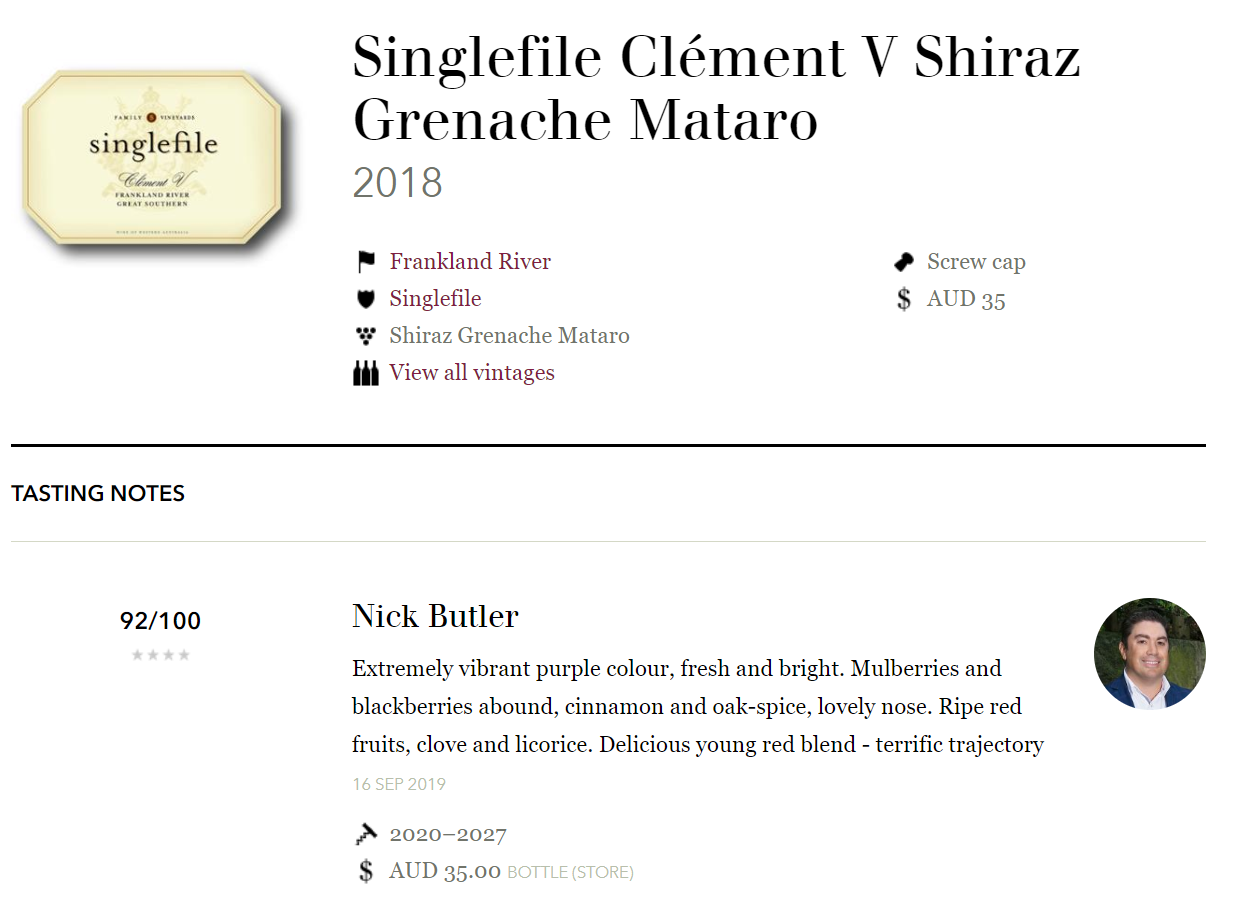Open the Frankland River region link
The image size is (1239, 903).
pos(470,262)
